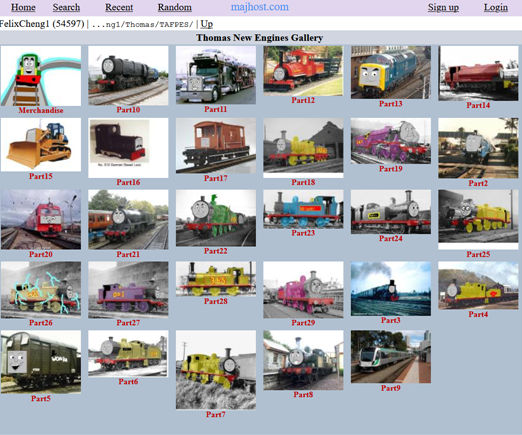Click the Part25 caption link

(x=478, y=254)
